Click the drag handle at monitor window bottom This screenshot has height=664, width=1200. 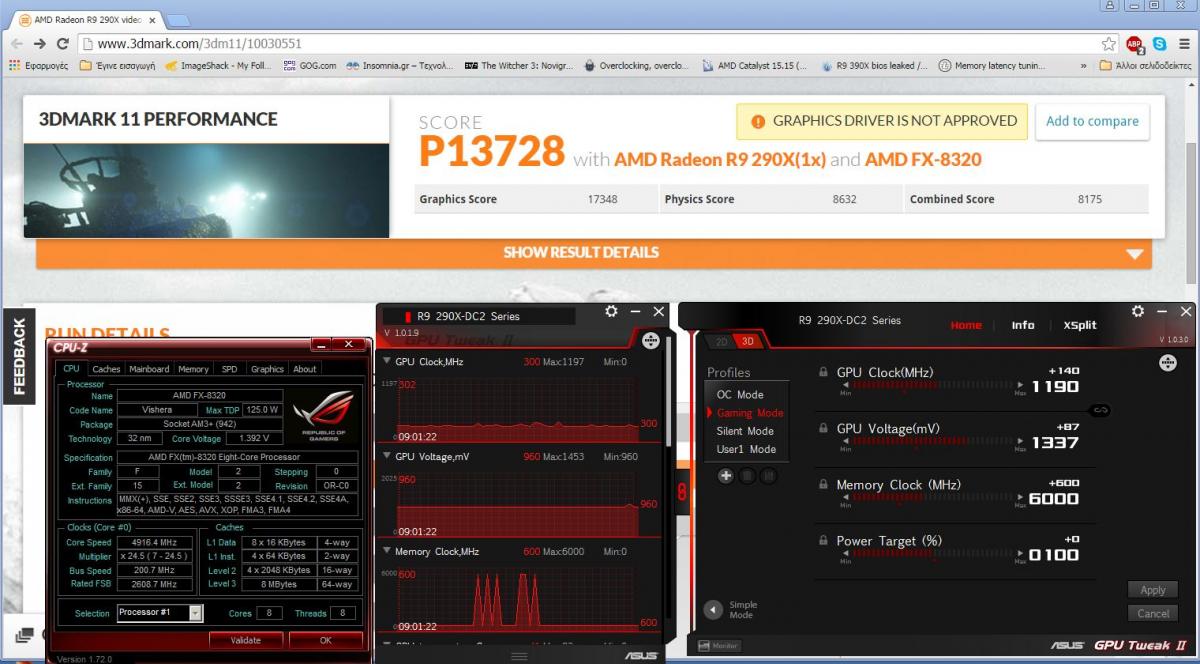[x=519, y=656]
